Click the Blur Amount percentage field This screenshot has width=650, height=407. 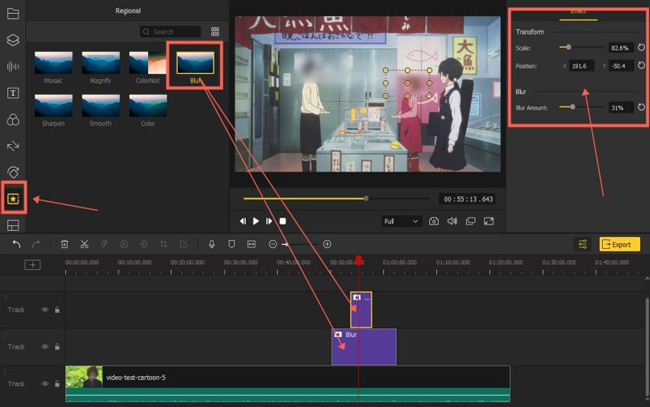tap(621, 107)
